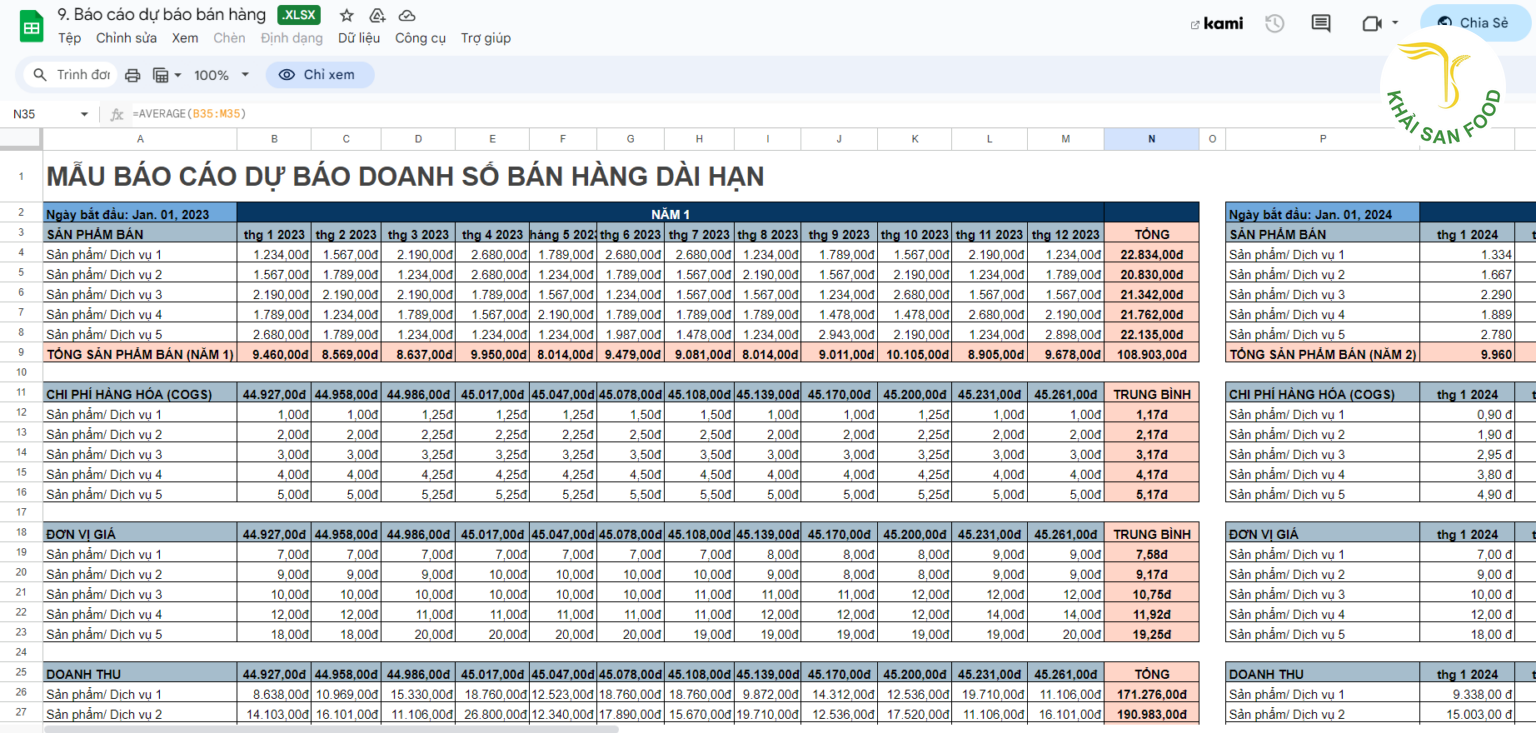Click the thg 1 2023 column heading cell
Viewport: 1536px width, 733px height.
(x=274, y=234)
